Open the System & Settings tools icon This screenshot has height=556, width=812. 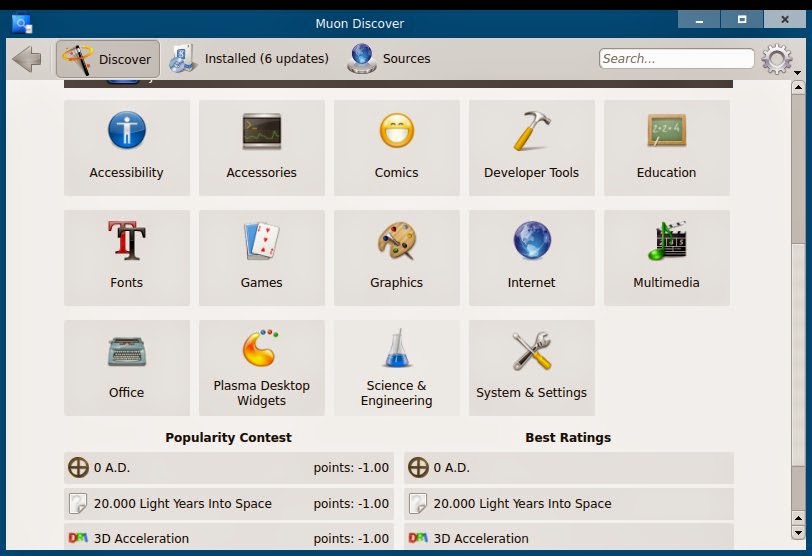tap(532, 350)
